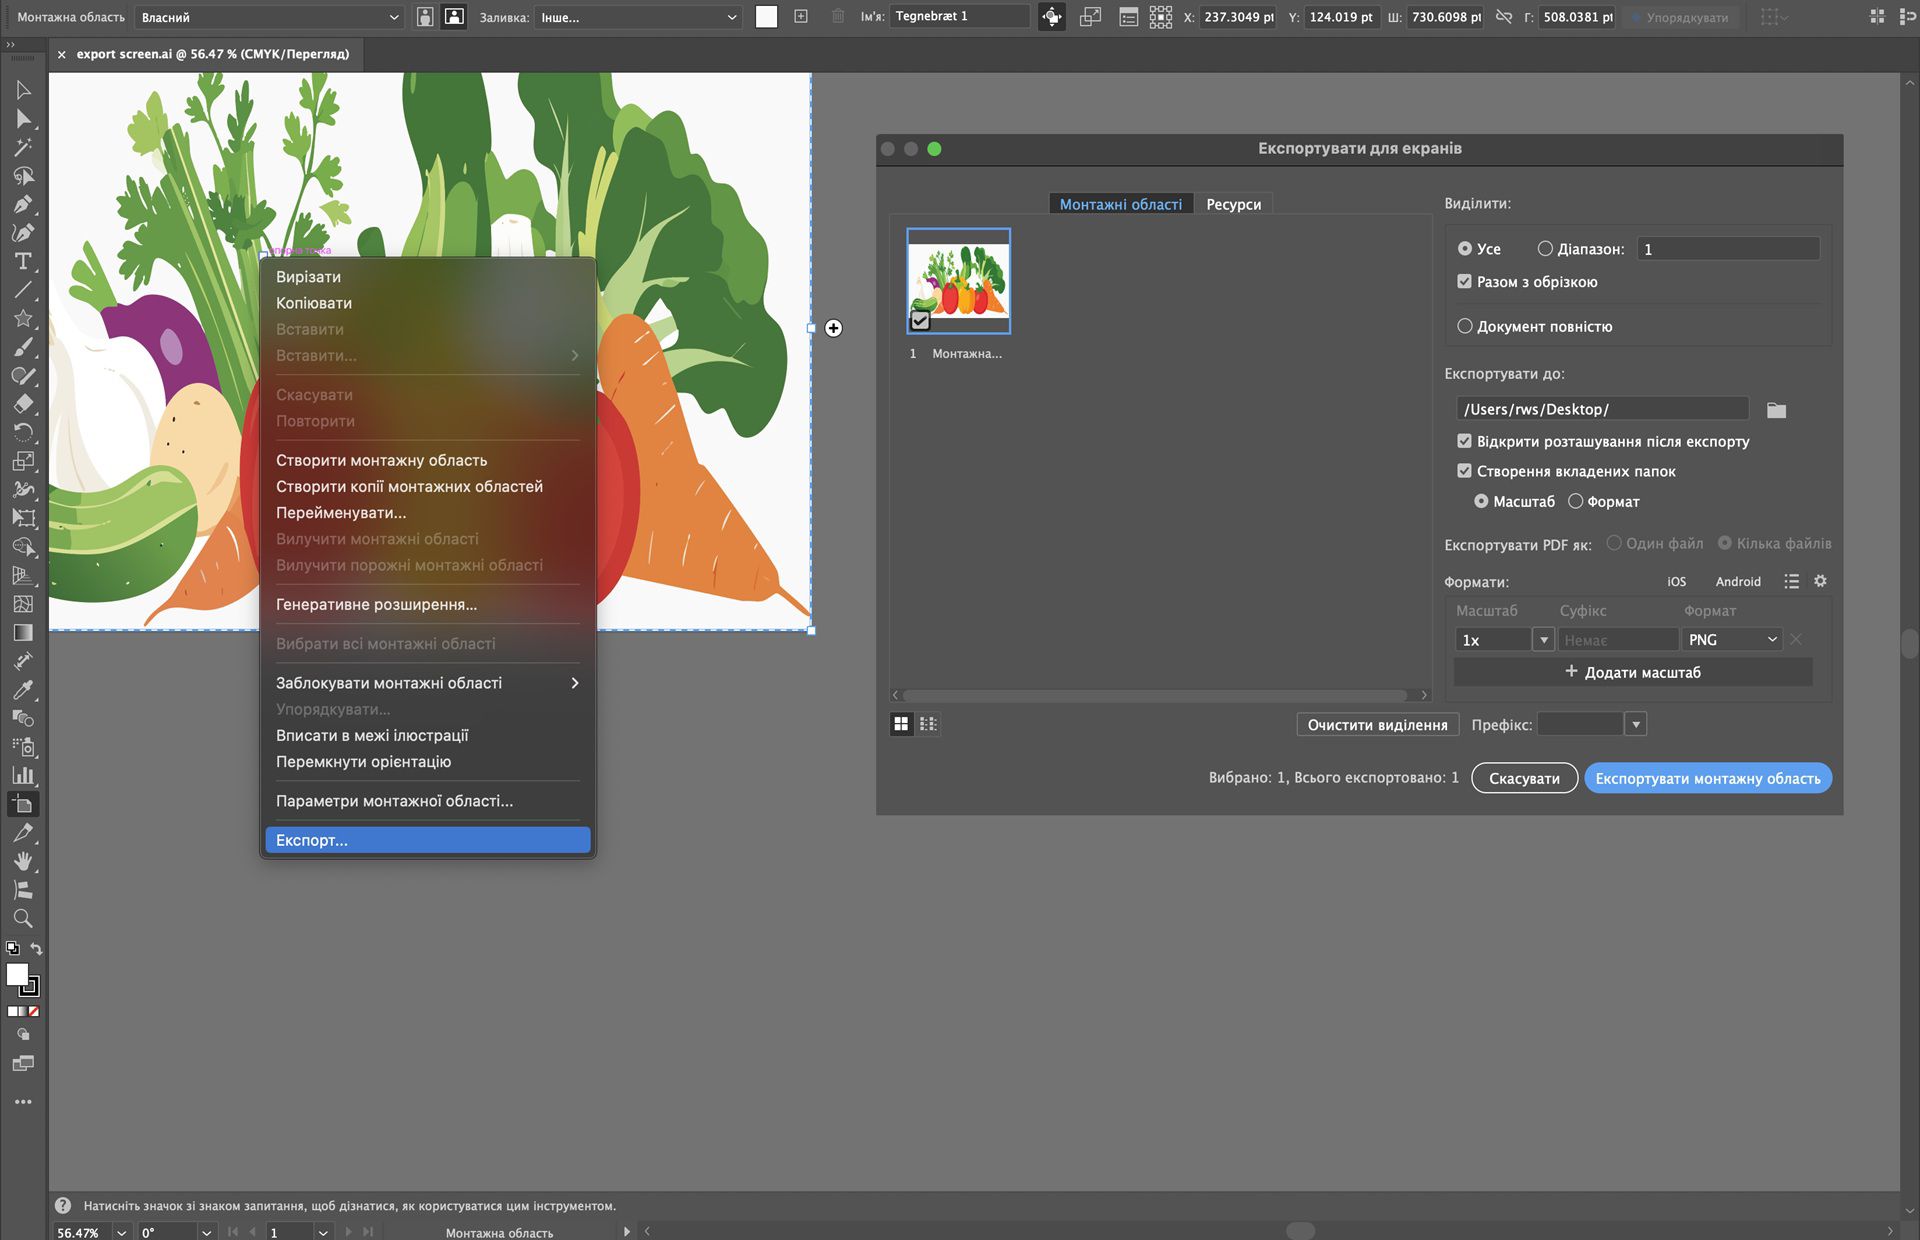
Task: Select the 'Діапазон' radio button
Action: [1545, 248]
